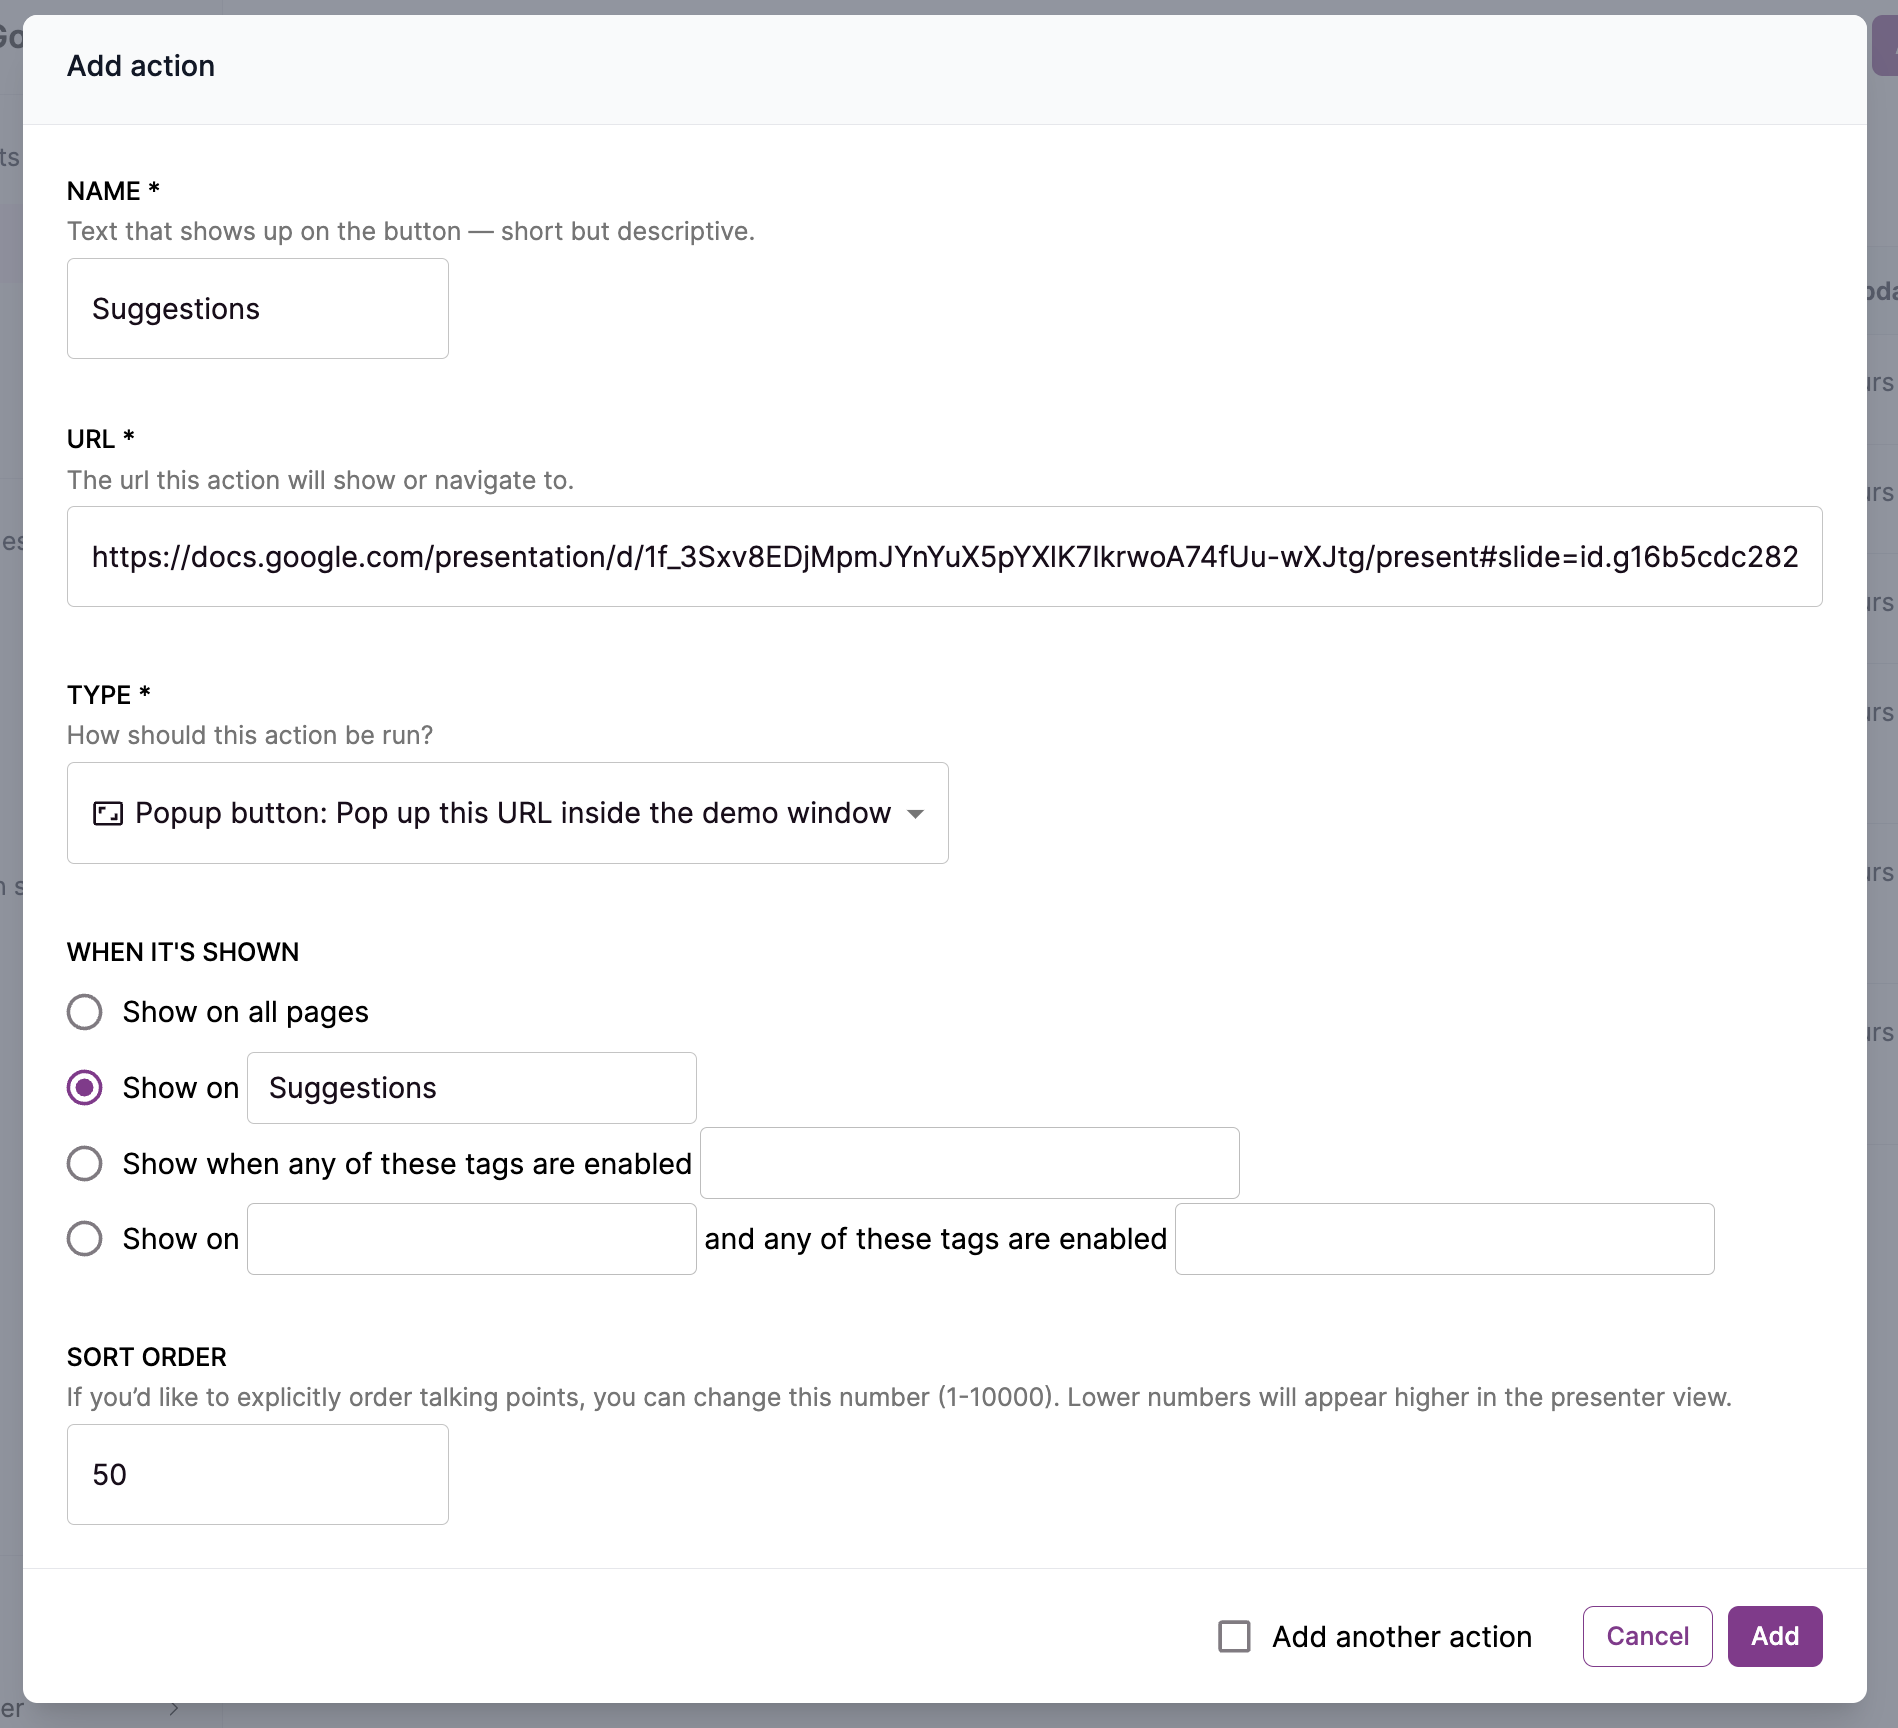Select the checked 'Show on' Suggestions radio button
Image resolution: width=1898 pixels, height=1728 pixels.
(85, 1088)
